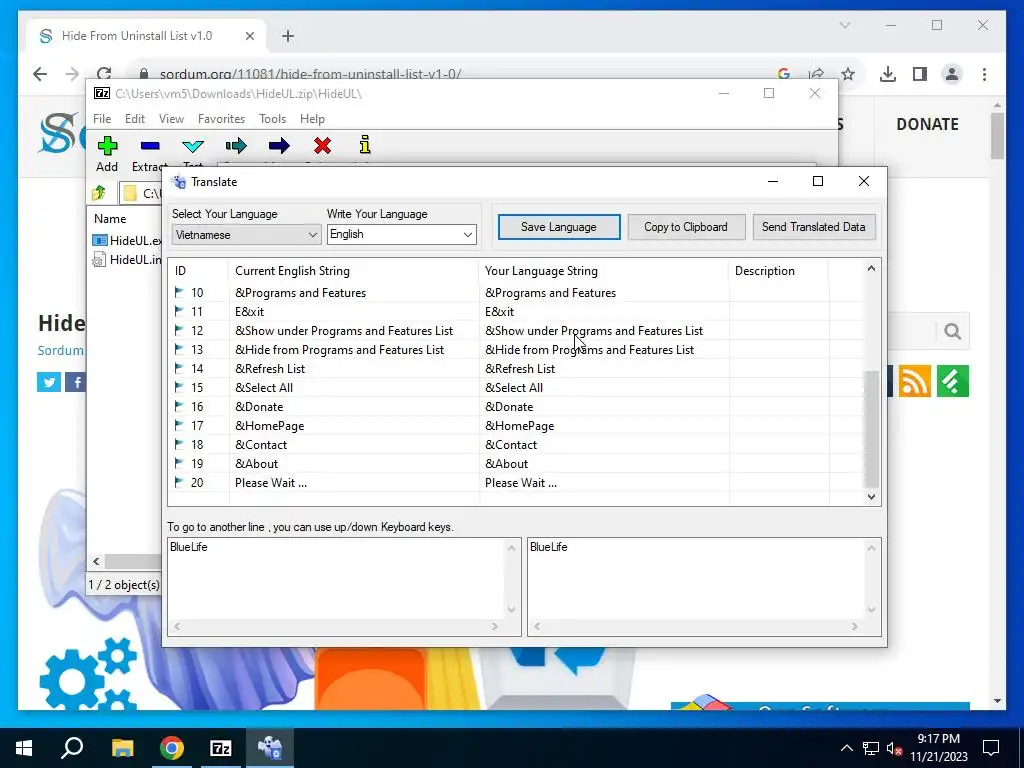The width and height of the screenshot is (1024, 768).
Task: Click scroll-down arrow of string list
Action: click(x=871, y=497)
